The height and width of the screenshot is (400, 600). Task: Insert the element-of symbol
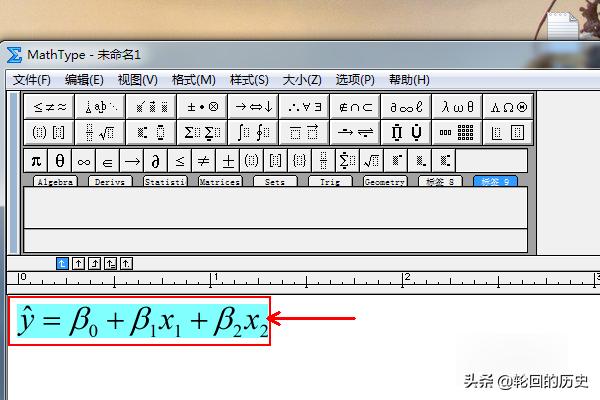click(x=108, y=160)
